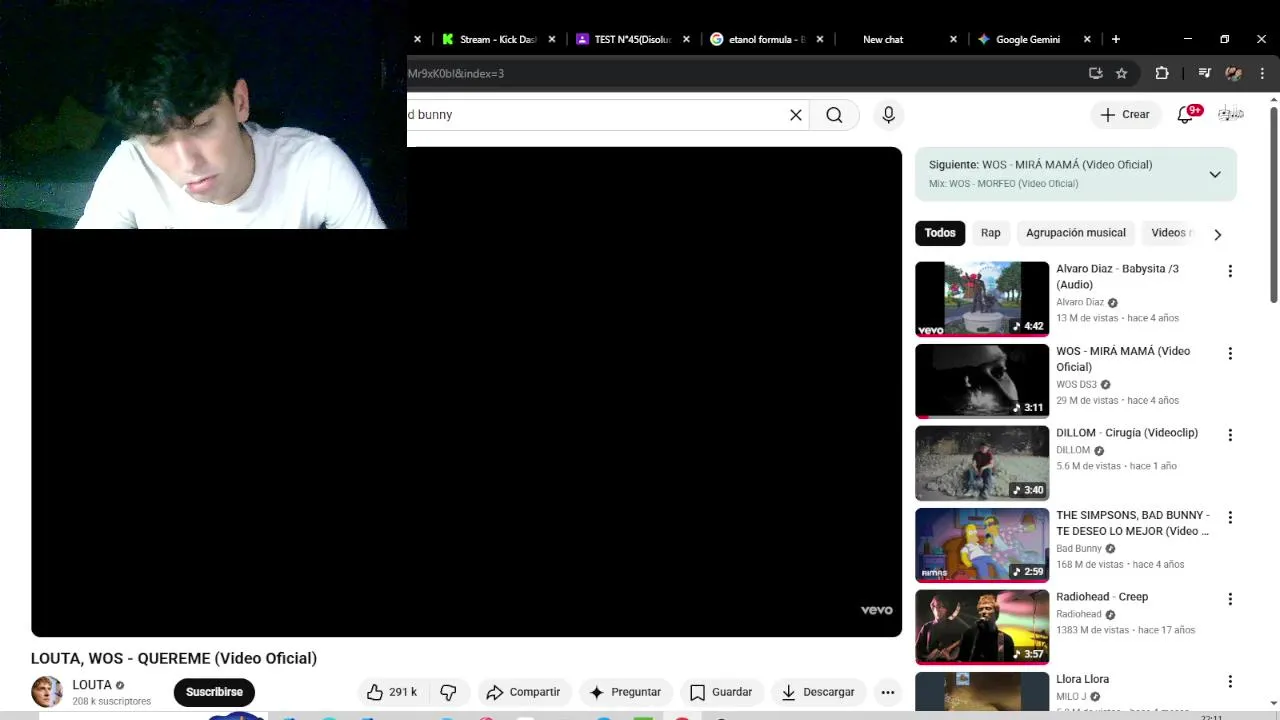Screen dimensions: 1280x720
Task: Click the page address bar URL
Action: pos(740,73)
